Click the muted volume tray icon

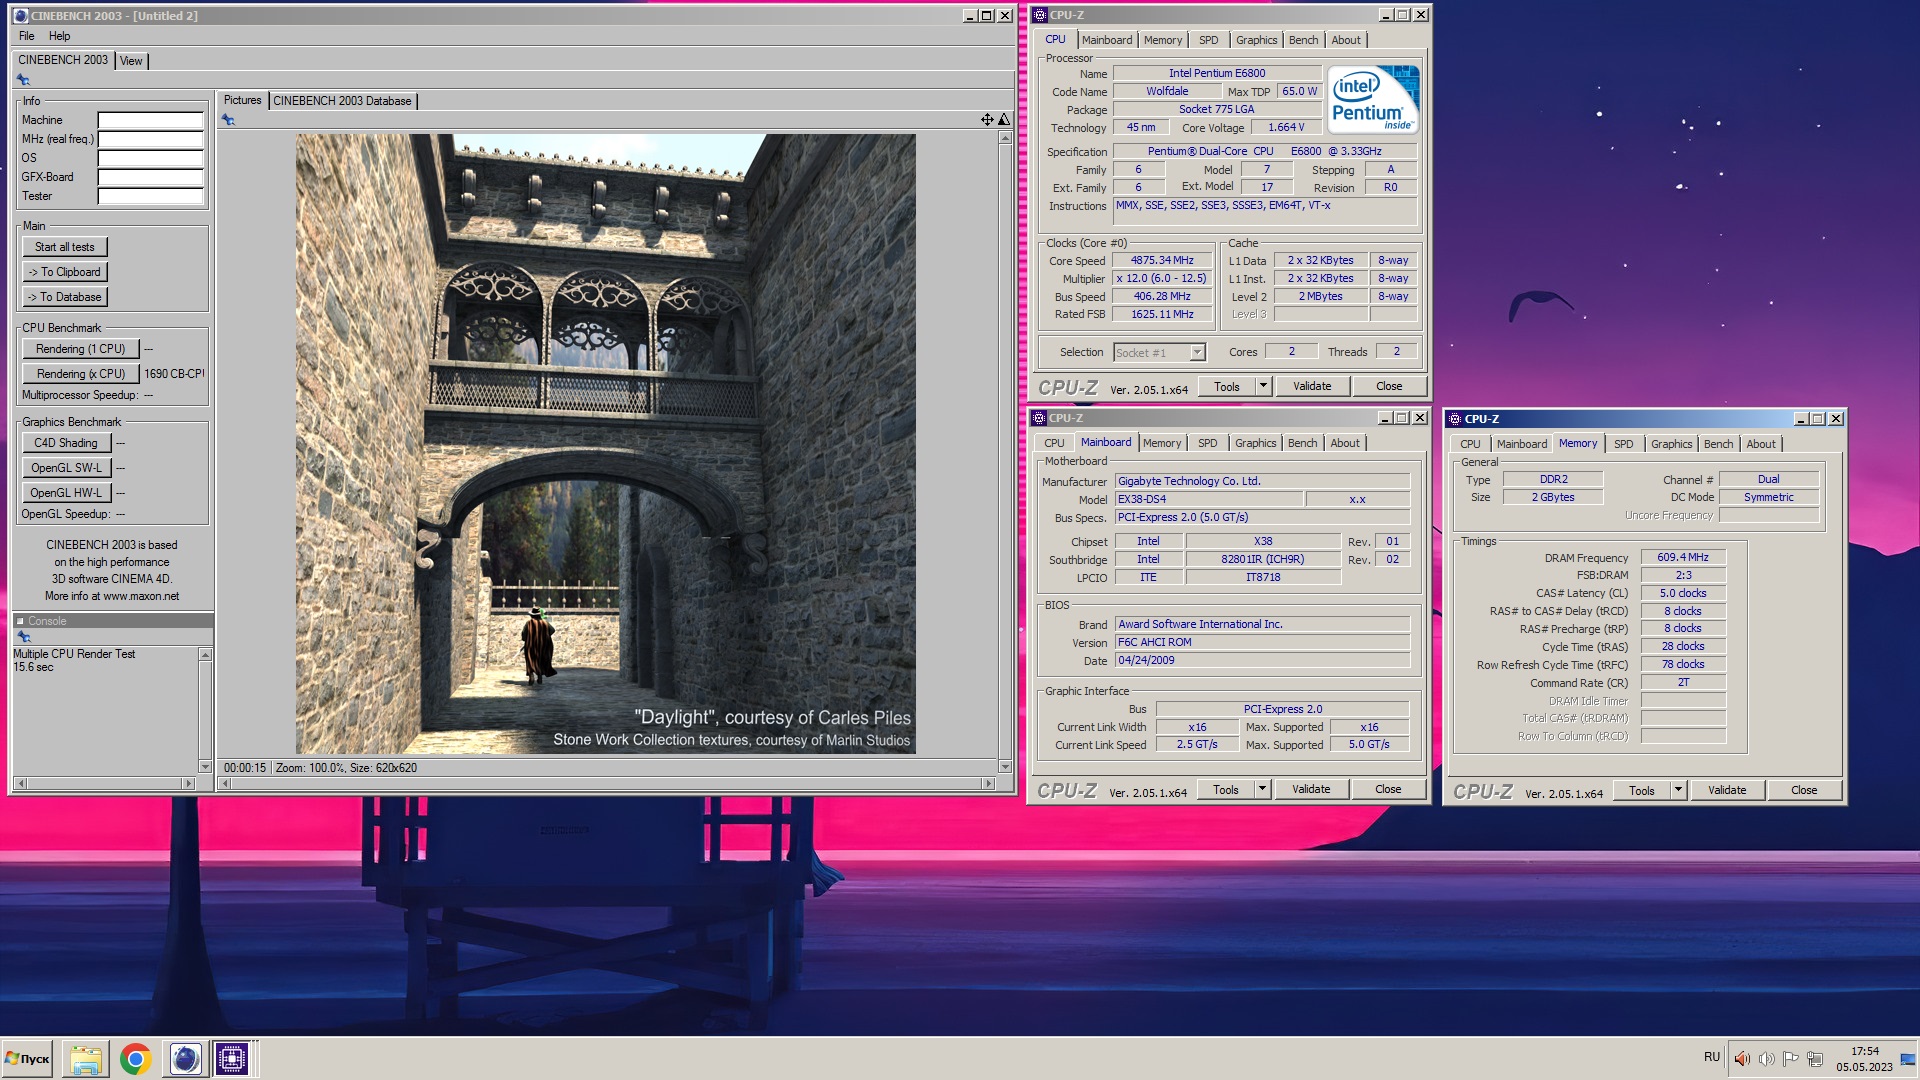pyautogui.click(x=1742, y=1059)
